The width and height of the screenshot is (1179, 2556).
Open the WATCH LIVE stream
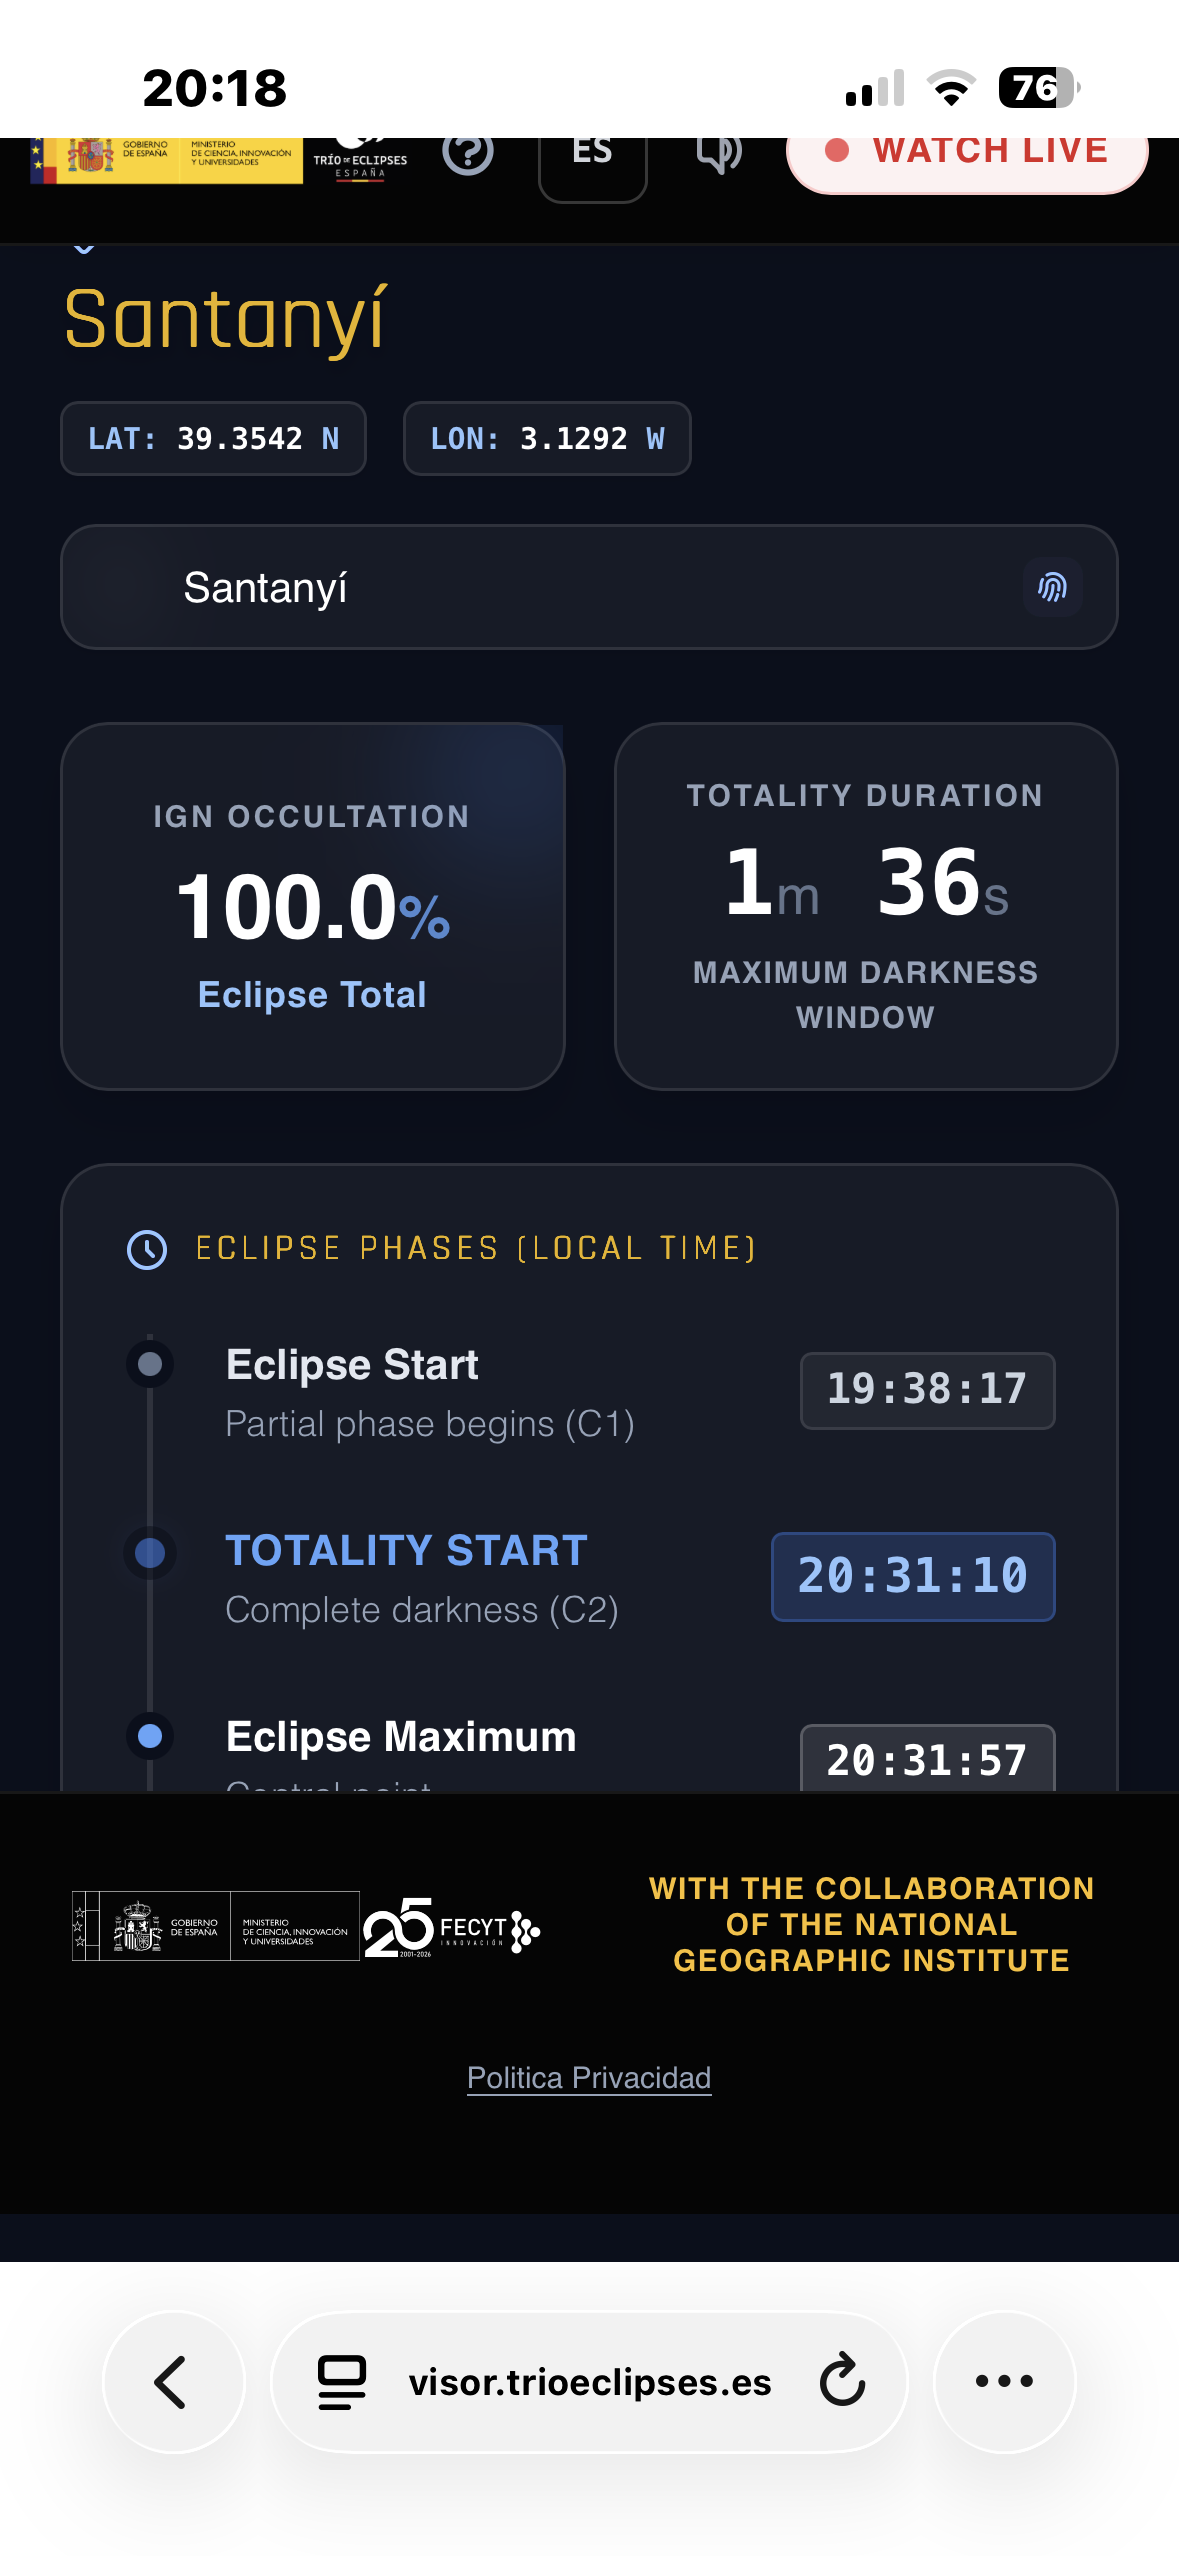[967, 156]
